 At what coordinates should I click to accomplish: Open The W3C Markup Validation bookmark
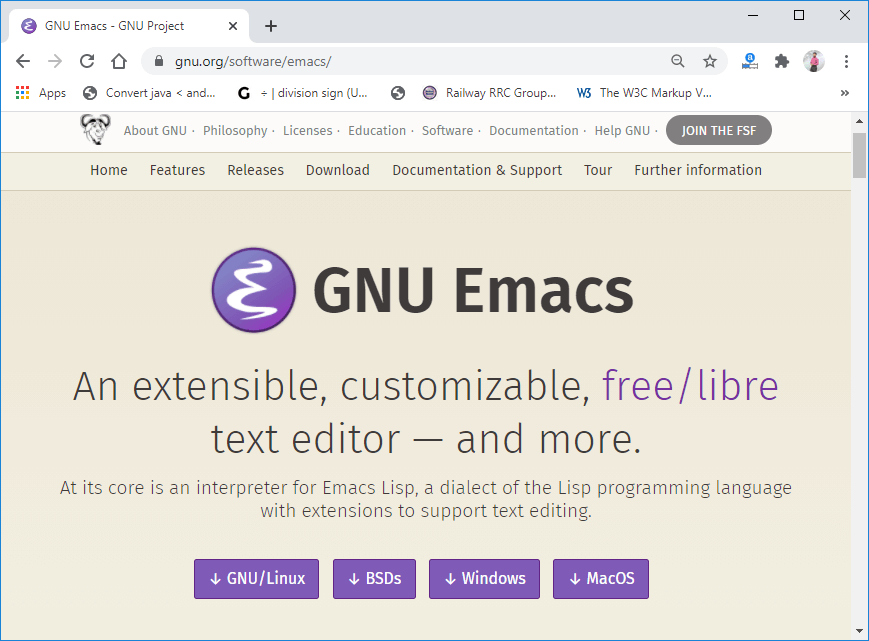644,93
